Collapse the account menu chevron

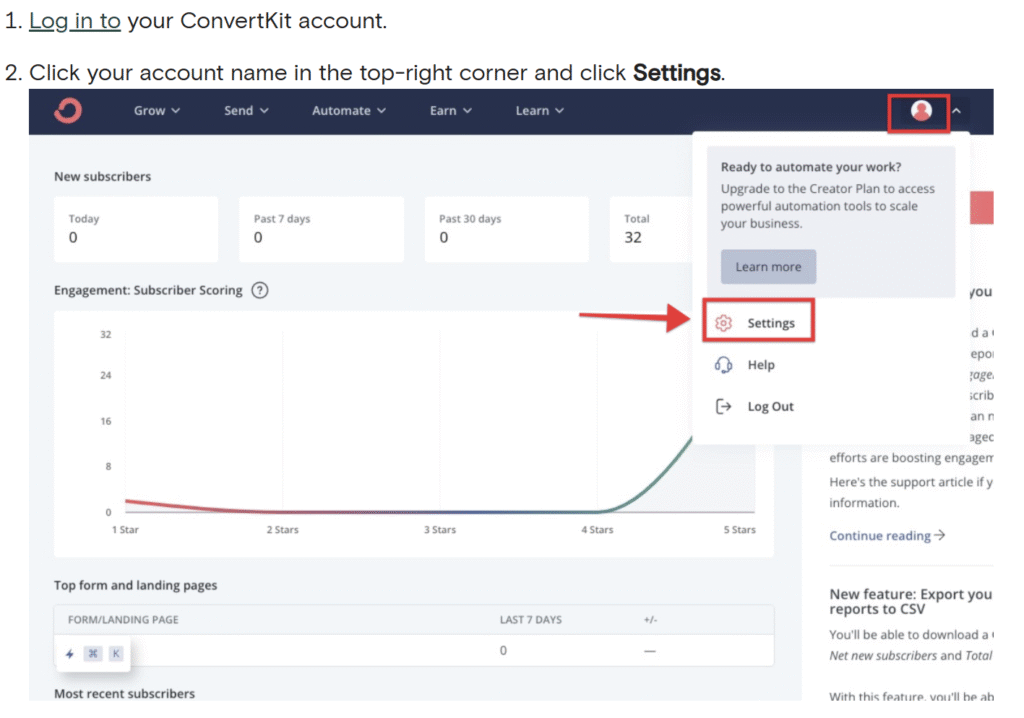pyautogui.click(x=957, y=111)
